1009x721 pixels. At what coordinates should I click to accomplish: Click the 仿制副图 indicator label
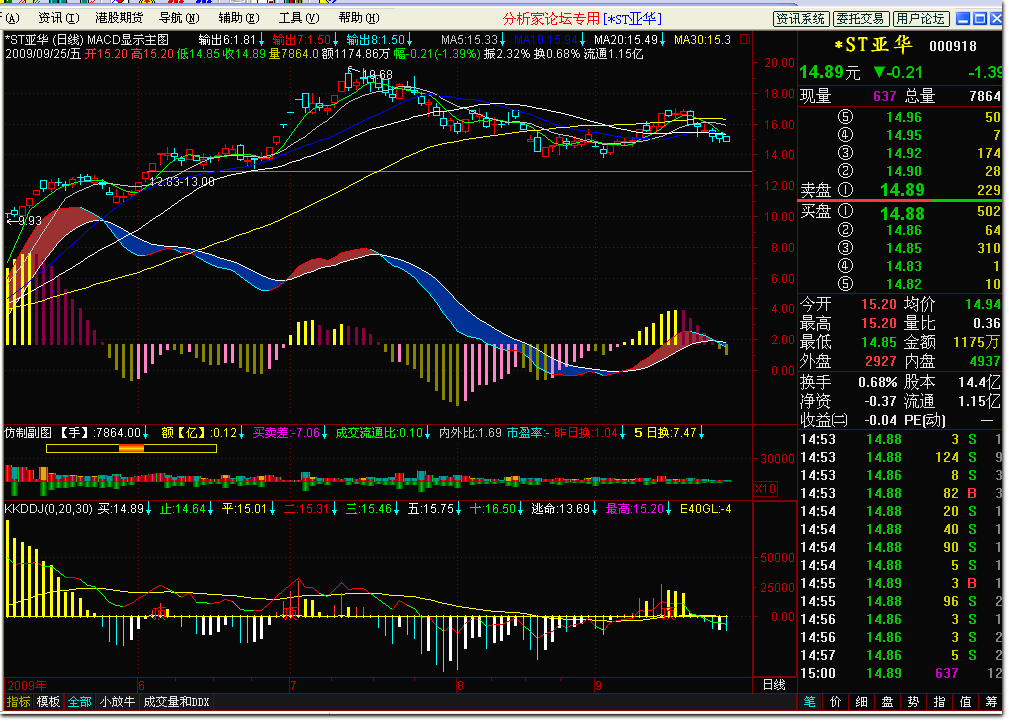(28, 433)
